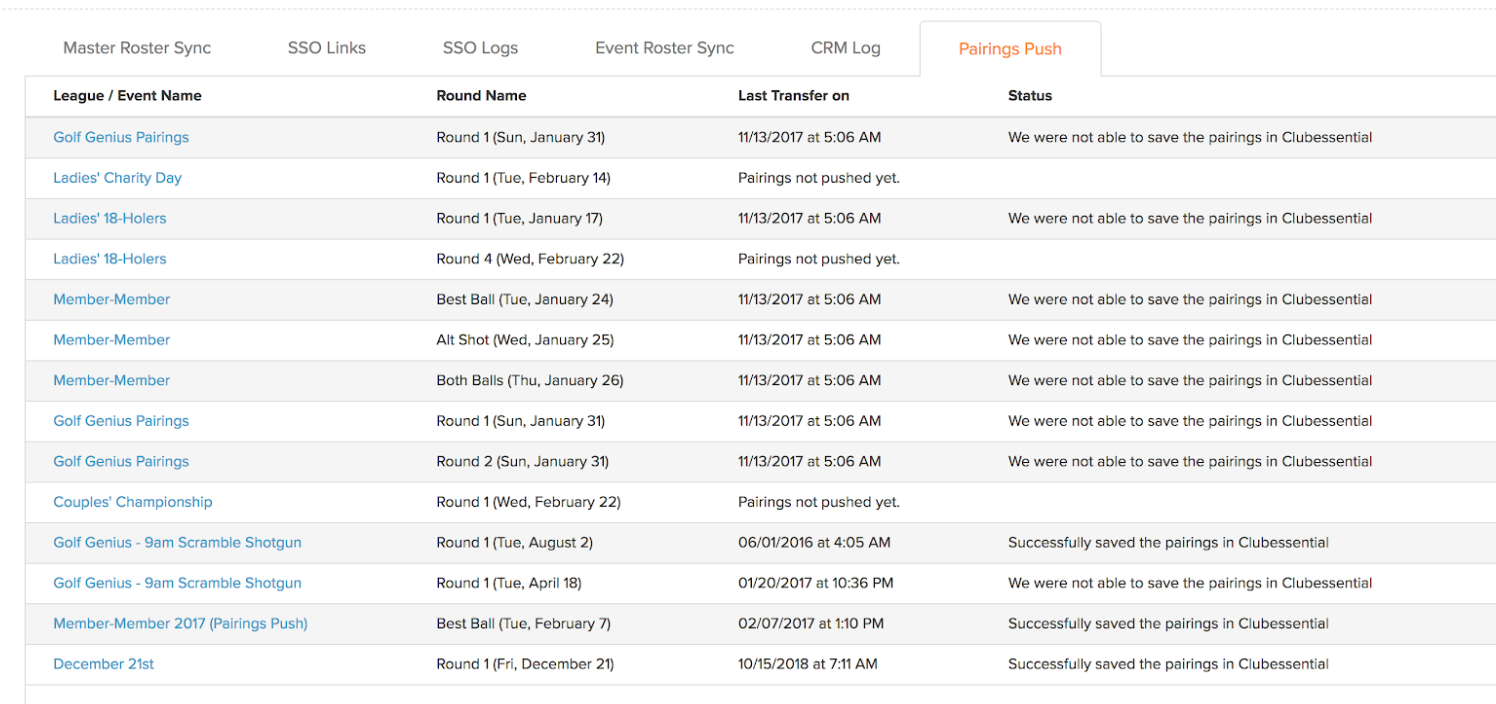Open Member-Member link for Both Balls round
The image size is (1496, 704).
(x=112, y=380)
